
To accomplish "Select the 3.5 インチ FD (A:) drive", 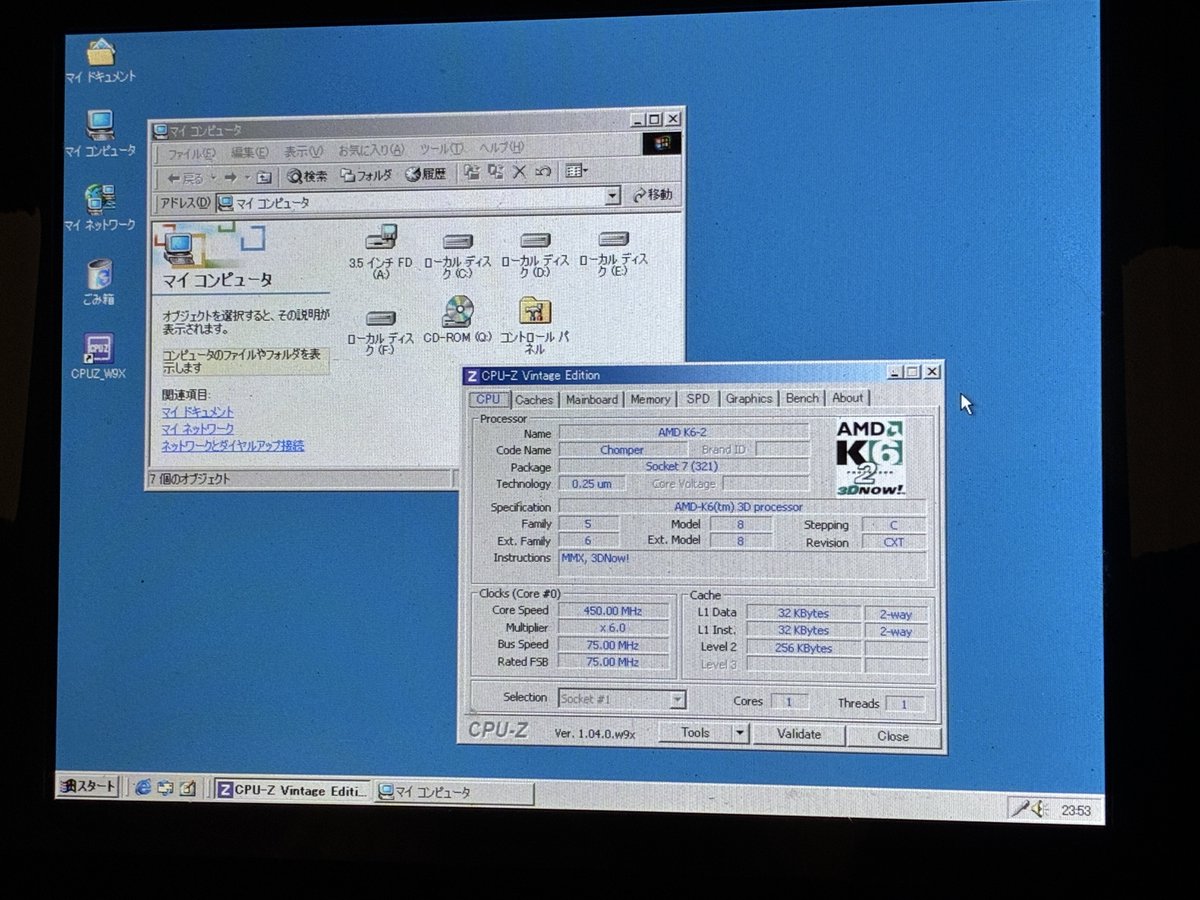I will click(x=381, y=252).
